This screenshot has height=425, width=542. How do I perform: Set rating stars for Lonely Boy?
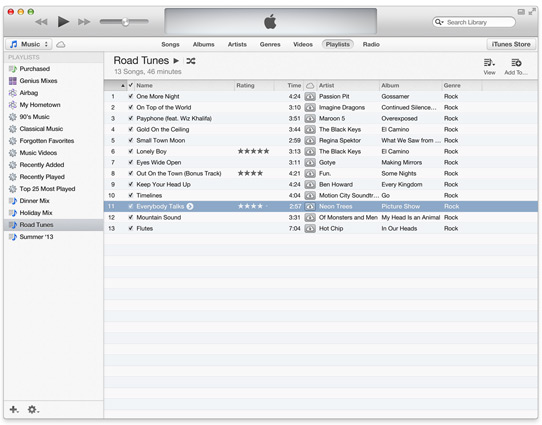[253, 151]
